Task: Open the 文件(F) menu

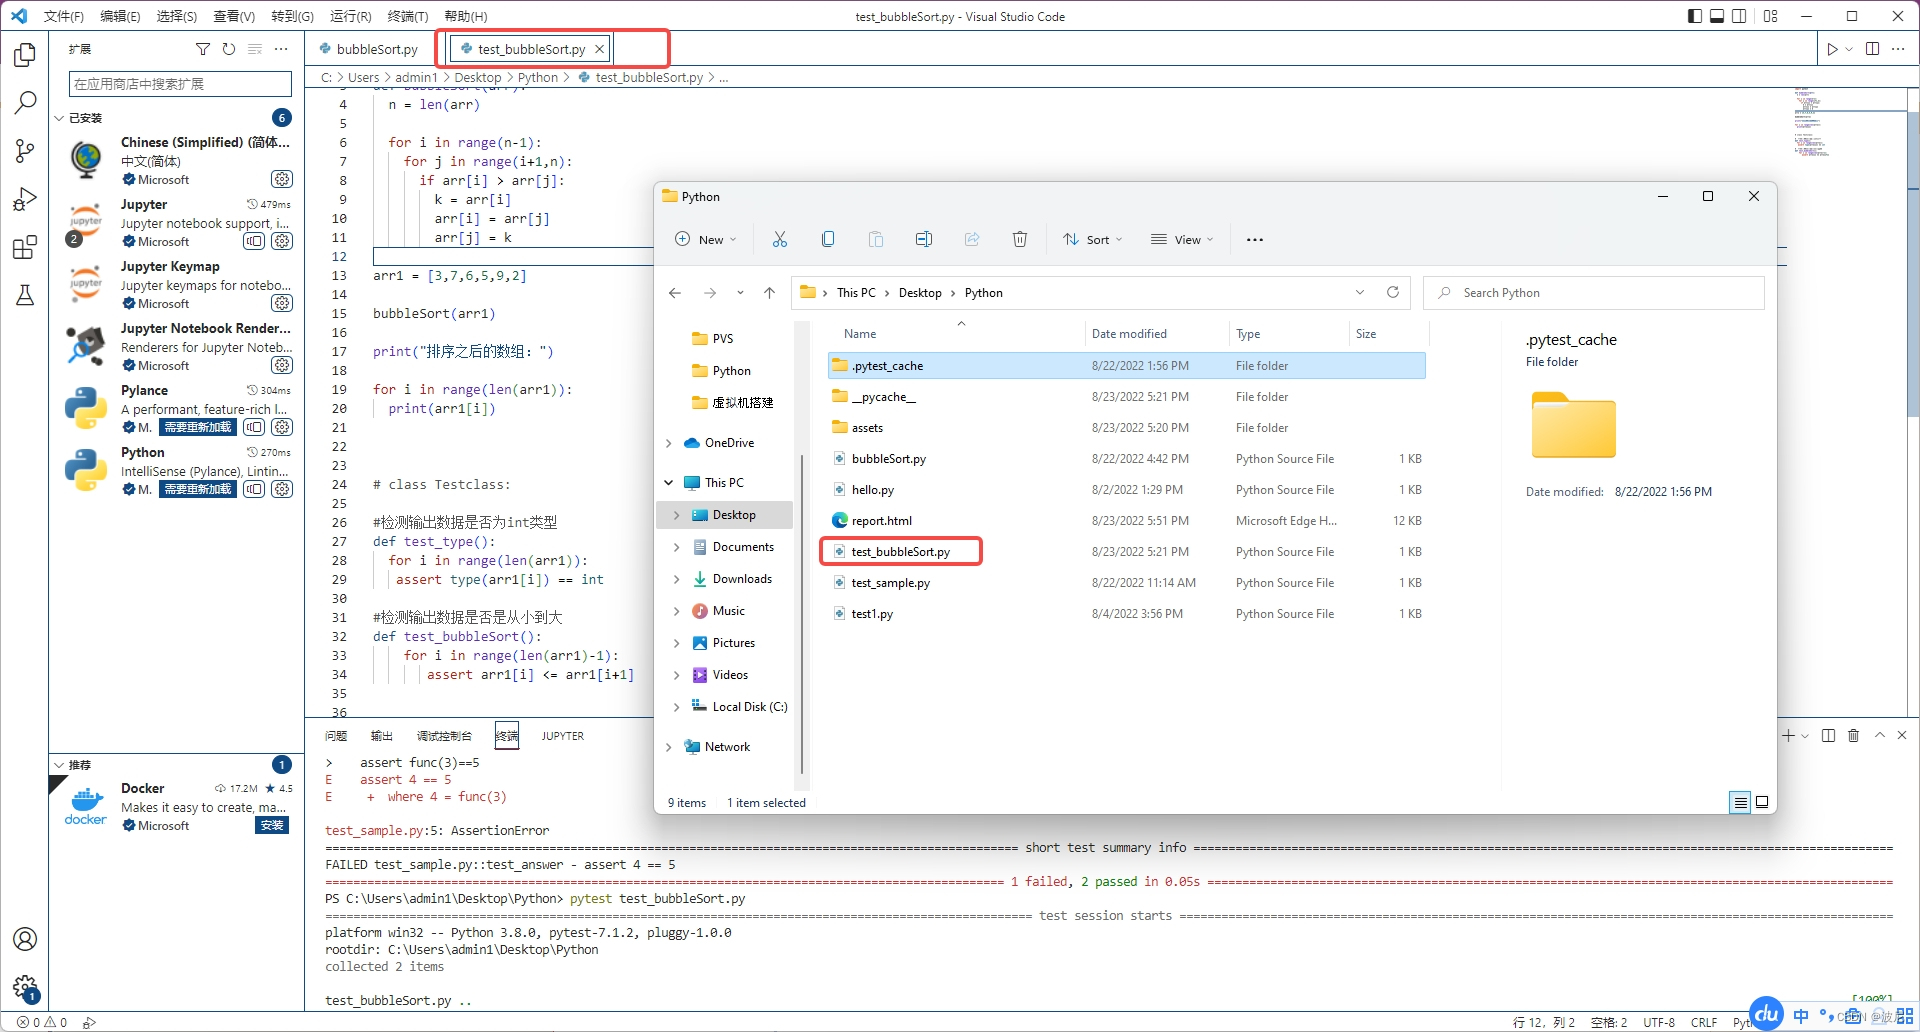Action: coord(64,16)
